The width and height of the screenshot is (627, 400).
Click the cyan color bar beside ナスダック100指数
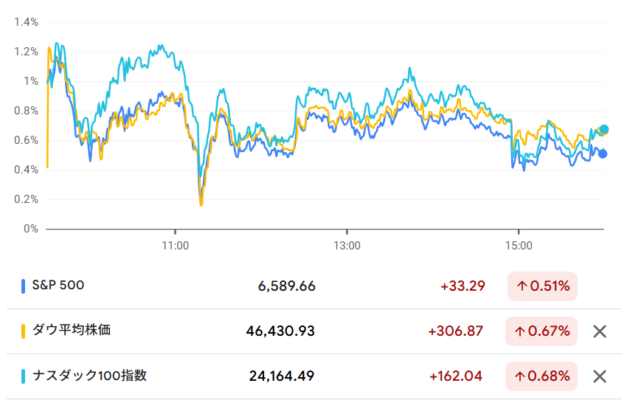[x=23, y=376]
